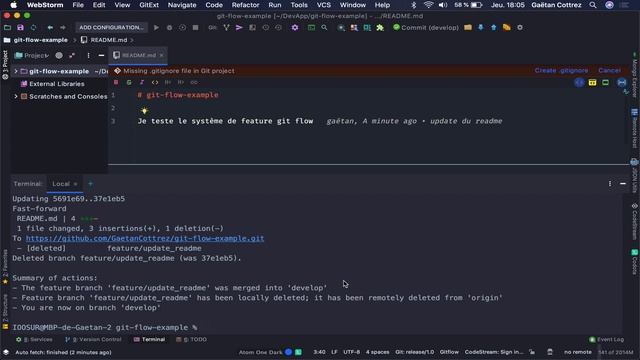
Task: Toggle italic in markdown toolbar
Action: (x=142, y=82)
